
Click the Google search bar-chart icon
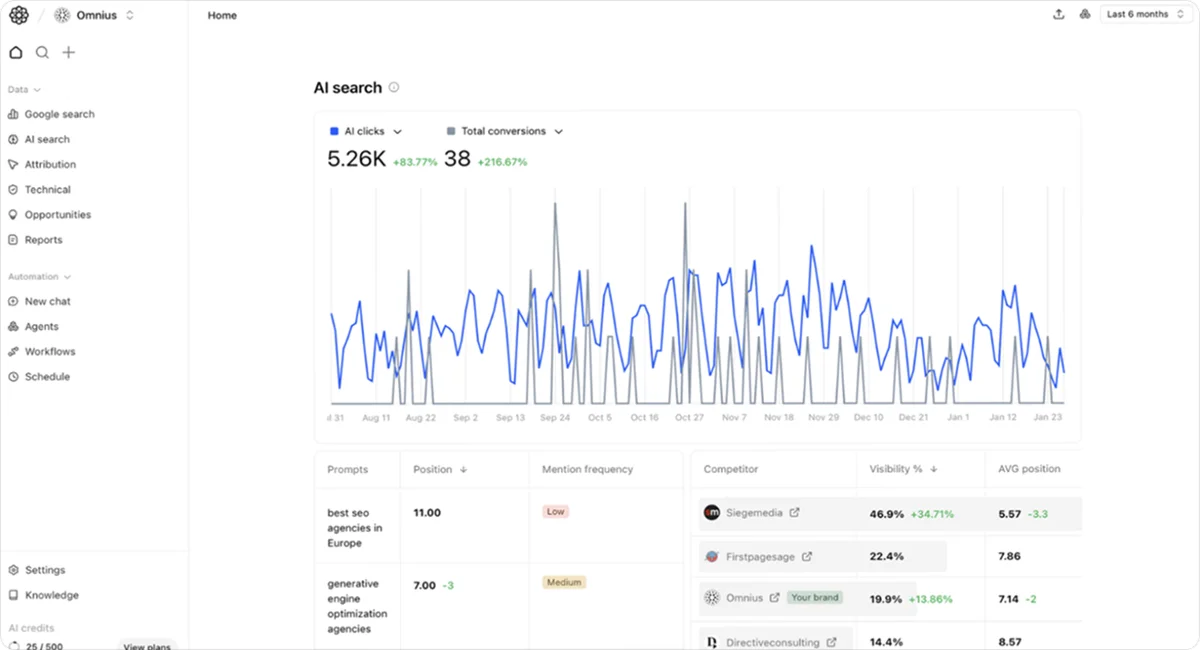(13, 114)
